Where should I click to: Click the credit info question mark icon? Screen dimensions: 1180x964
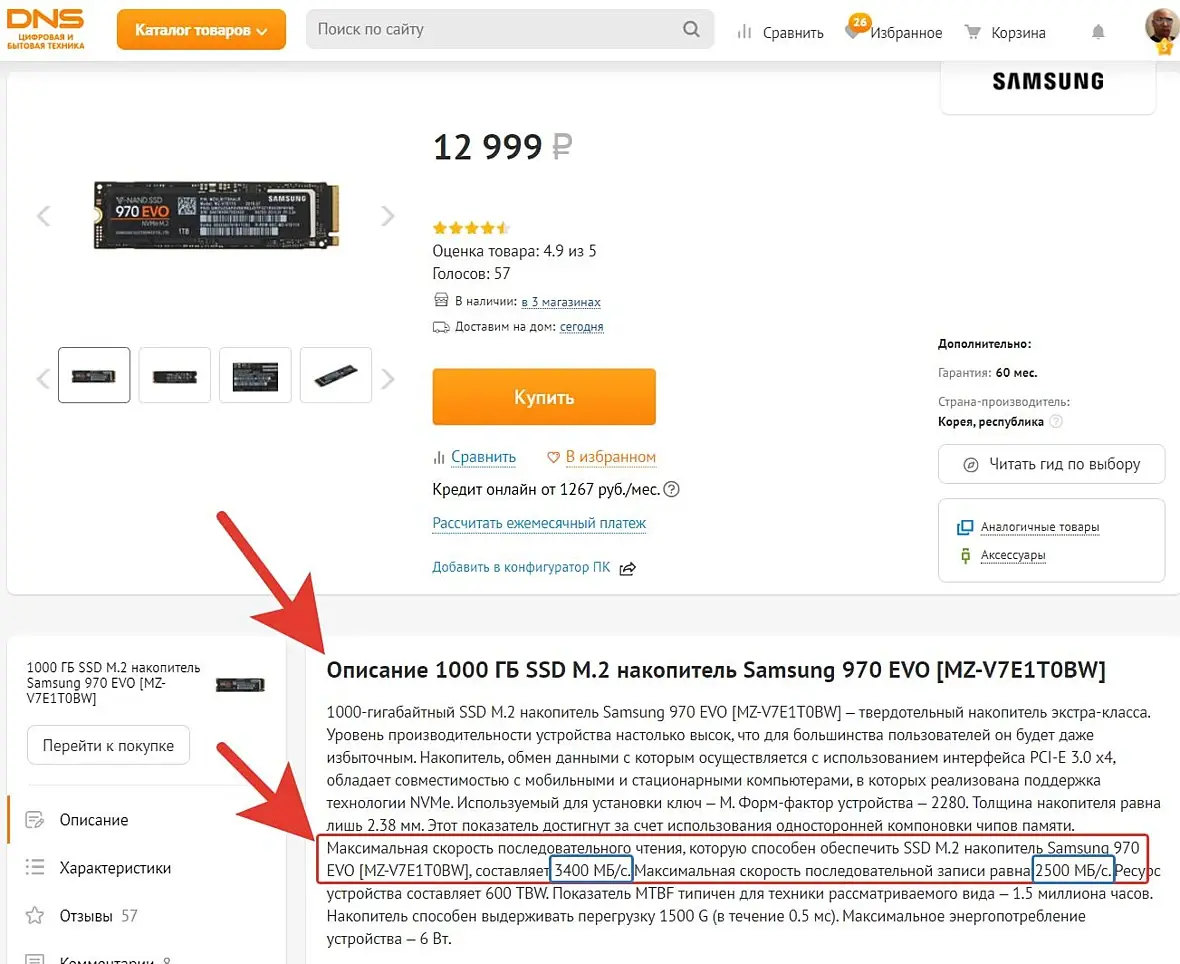tap(672, 490)
